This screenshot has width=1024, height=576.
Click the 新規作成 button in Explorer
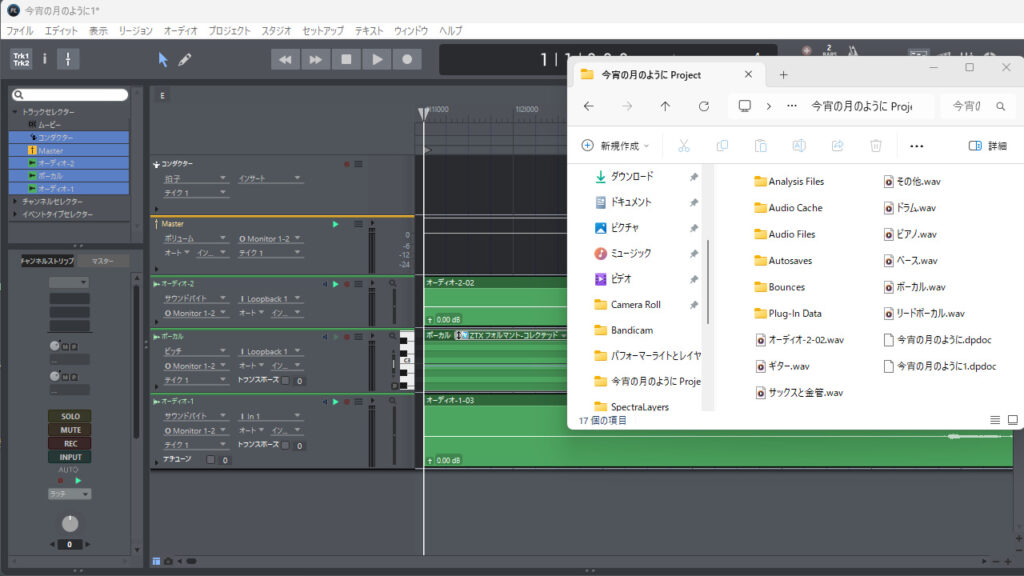pos(616,146)
